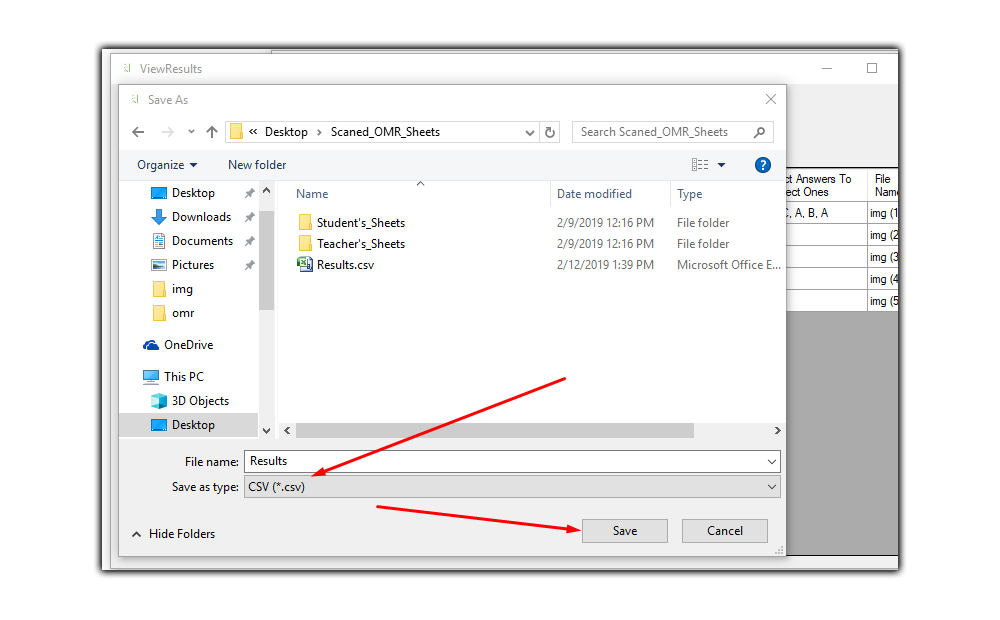Screen dimensions: 1000x620
Task: Select 3D Objects in the sidebar
Action: pos(200,401)
